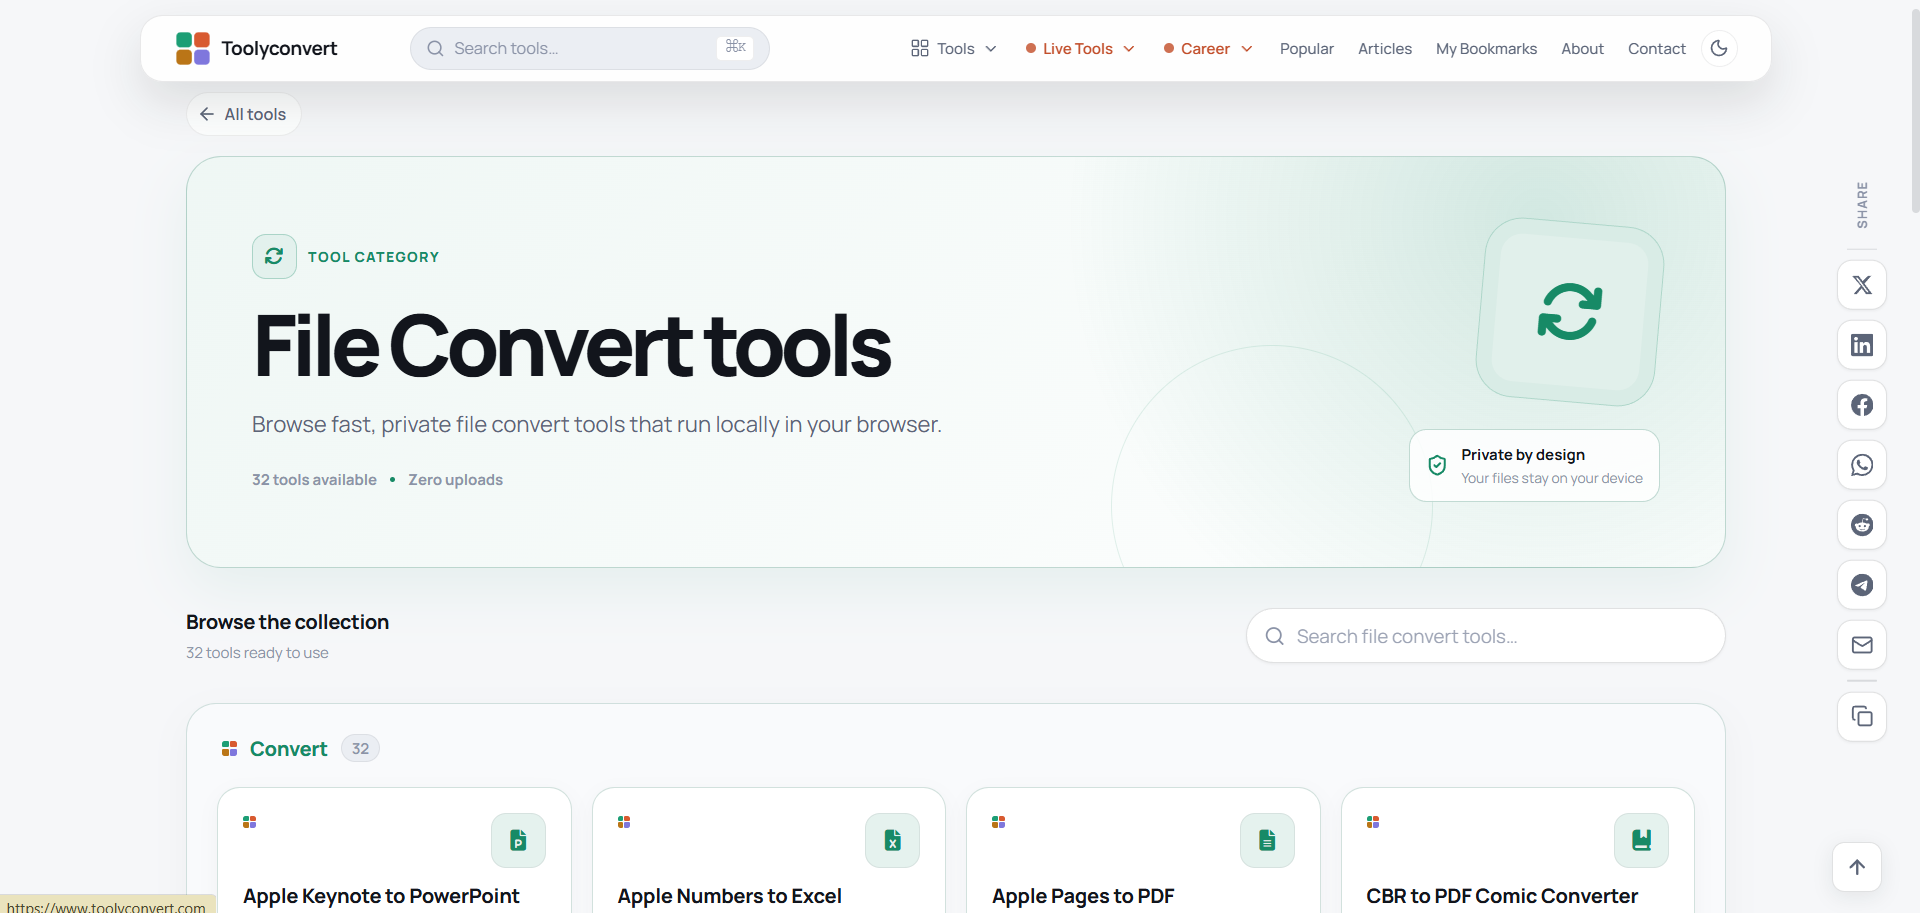Share page on X (Twitter)

(1862, 285)
